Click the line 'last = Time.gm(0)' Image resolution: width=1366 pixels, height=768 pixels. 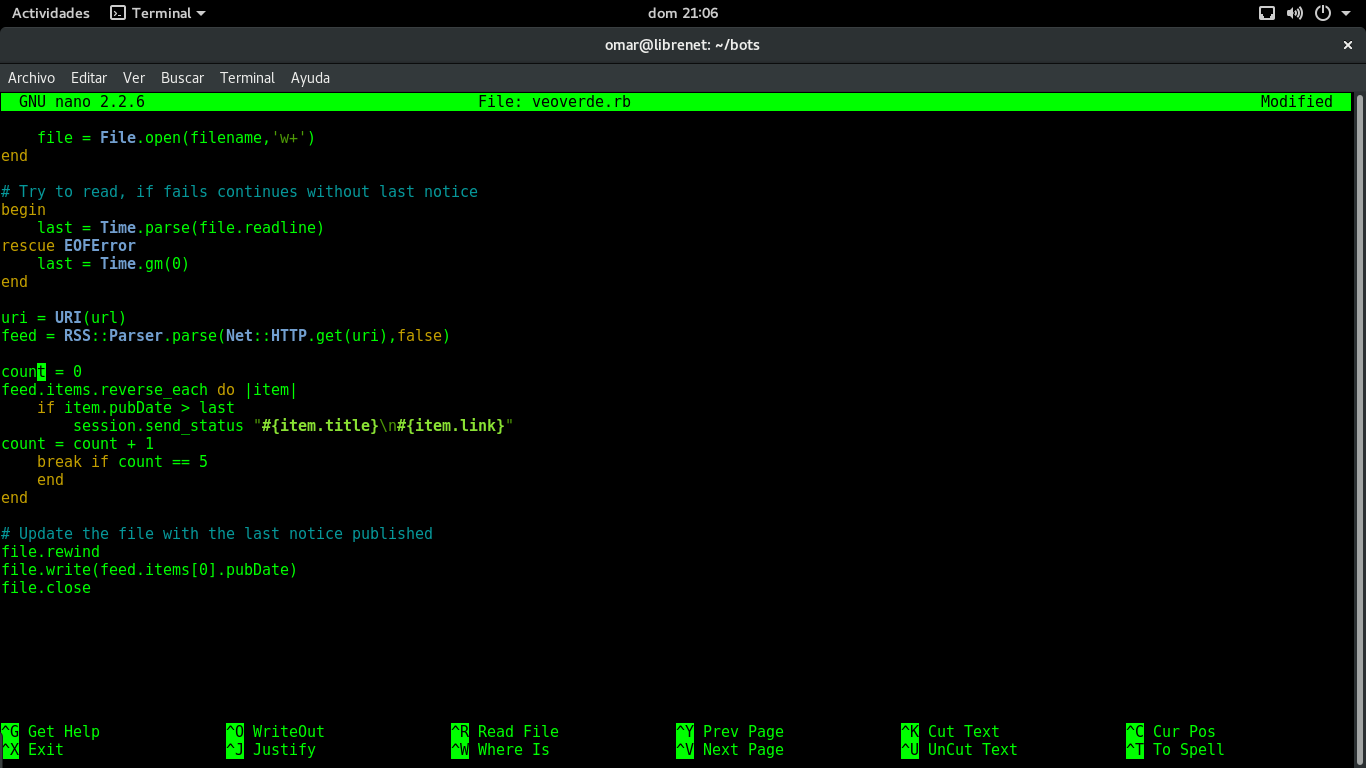click(x=113, y=264)
